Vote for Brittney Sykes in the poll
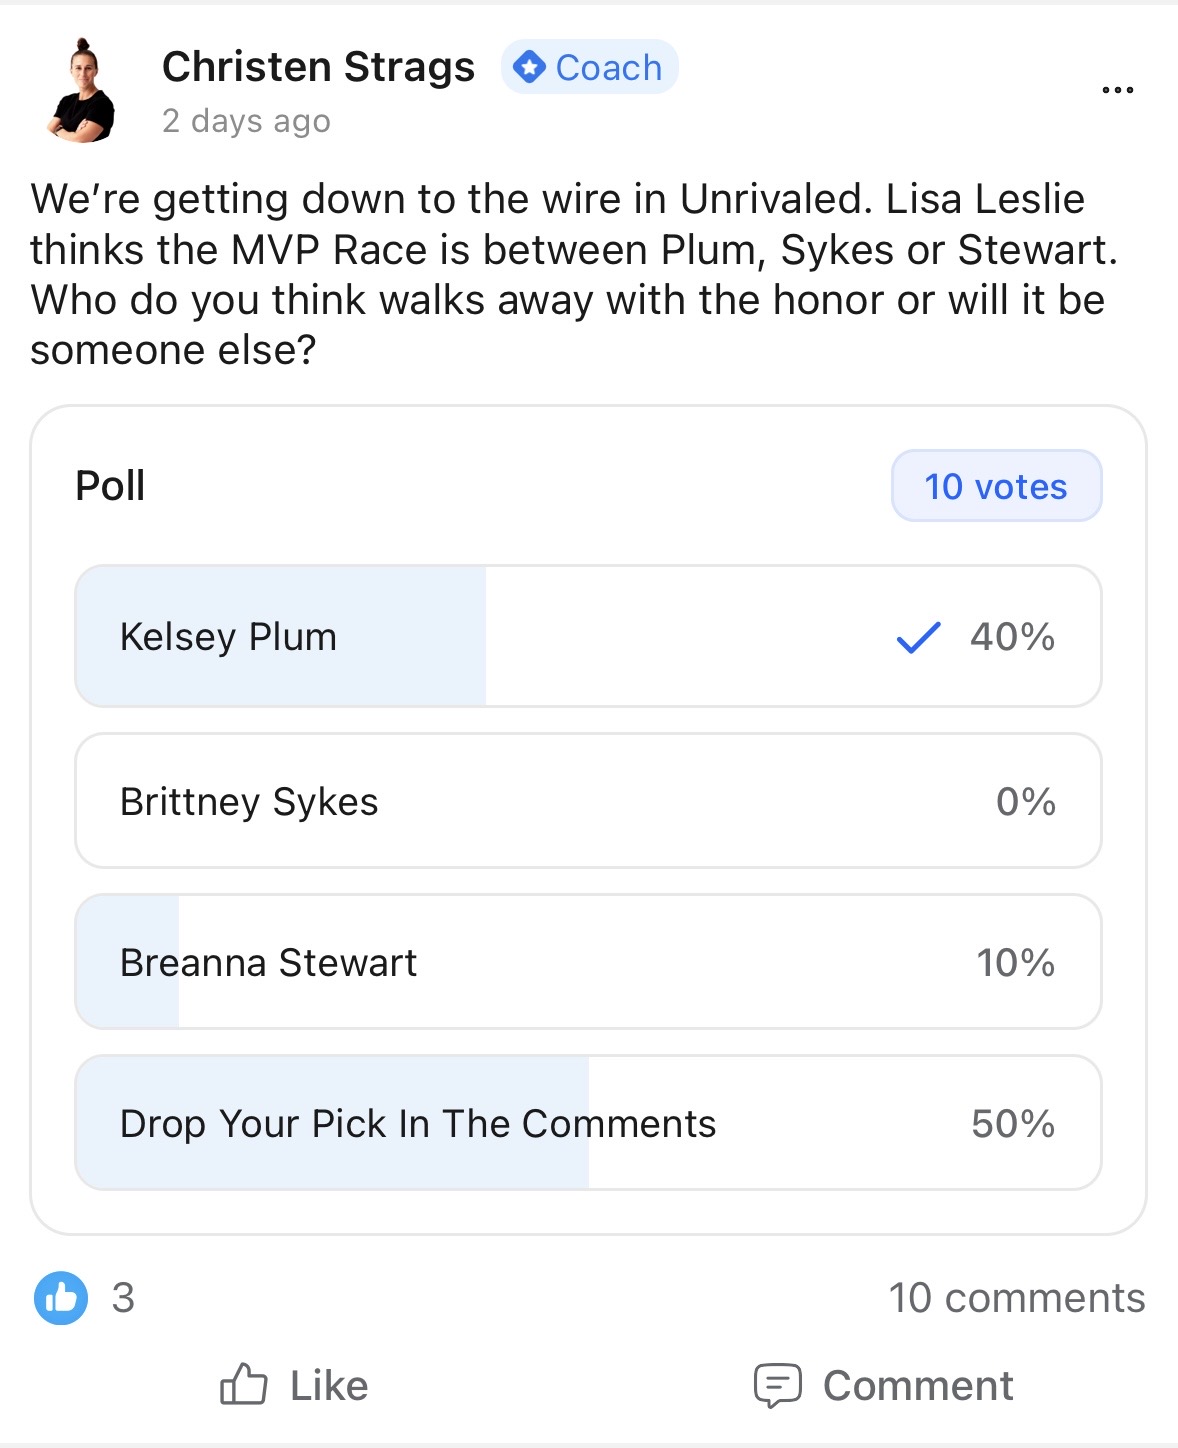 [590, 800]
